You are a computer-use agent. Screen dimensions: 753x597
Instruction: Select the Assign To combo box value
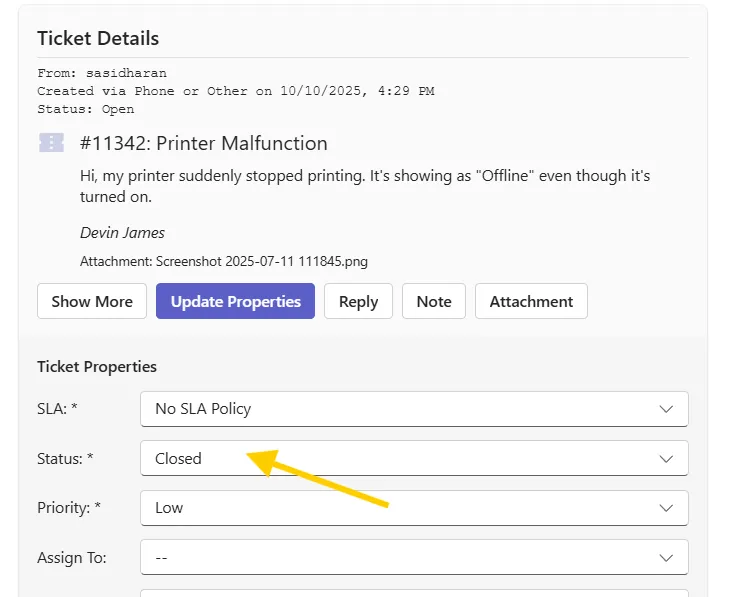[x=400, y=557]
